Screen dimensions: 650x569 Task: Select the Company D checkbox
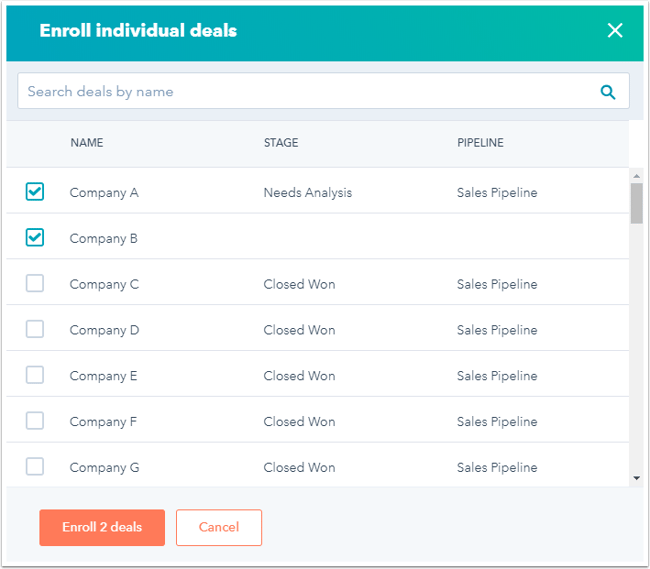[35, 329]
